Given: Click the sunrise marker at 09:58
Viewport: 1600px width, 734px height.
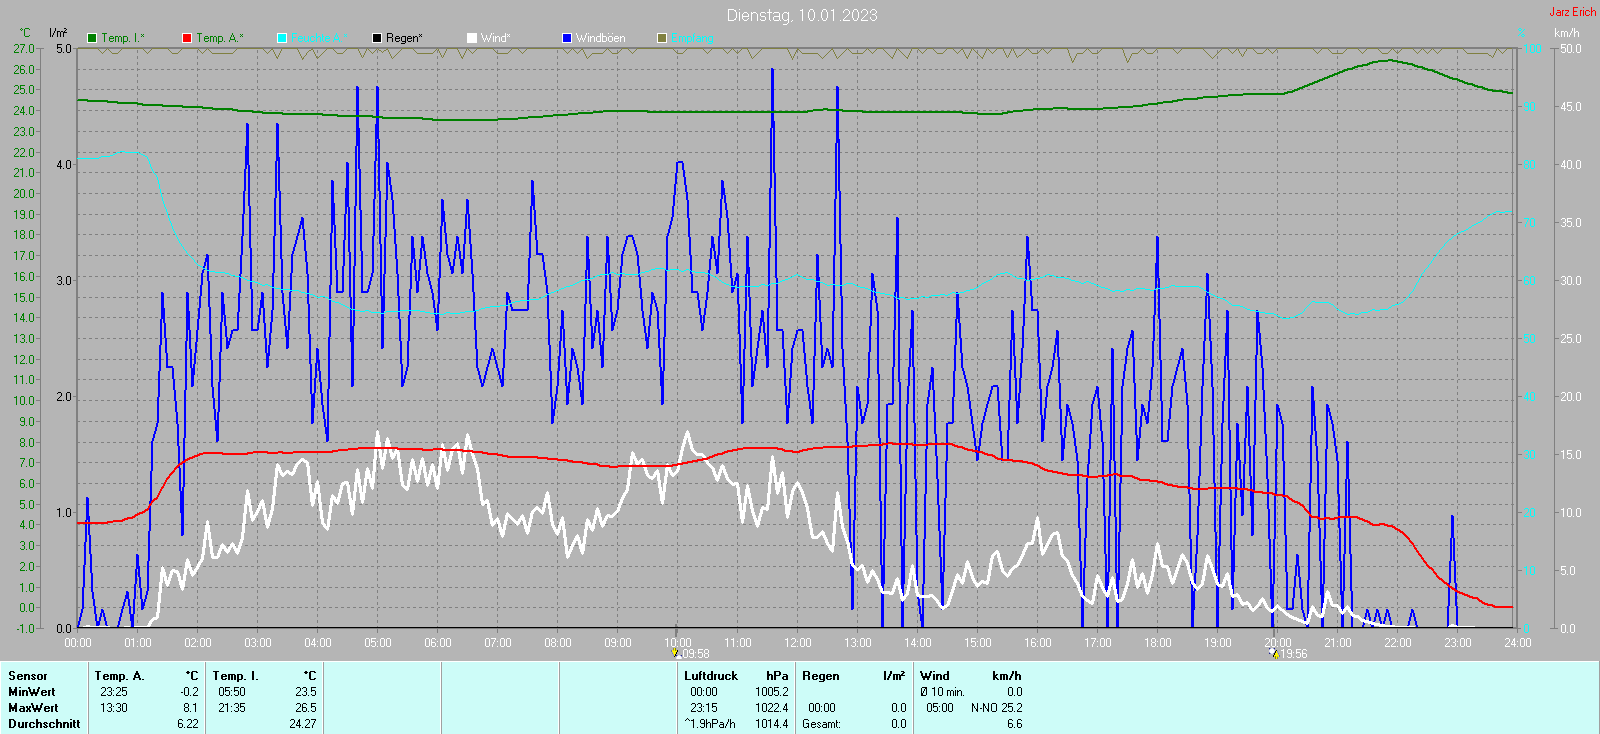Looking at the screenshot, I should click(x=676, y=653).
